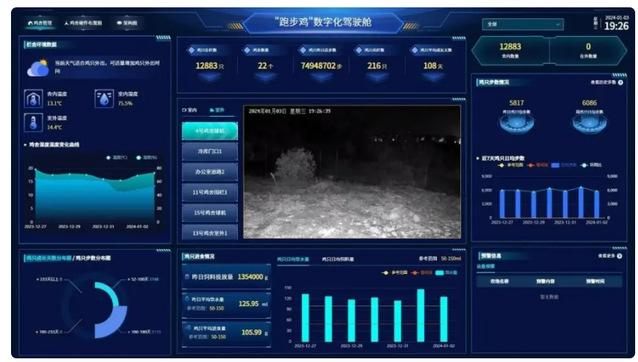638x362 pixels.
Task: Click the outdoor temperature thermometer icon
Action: point(33,122)
